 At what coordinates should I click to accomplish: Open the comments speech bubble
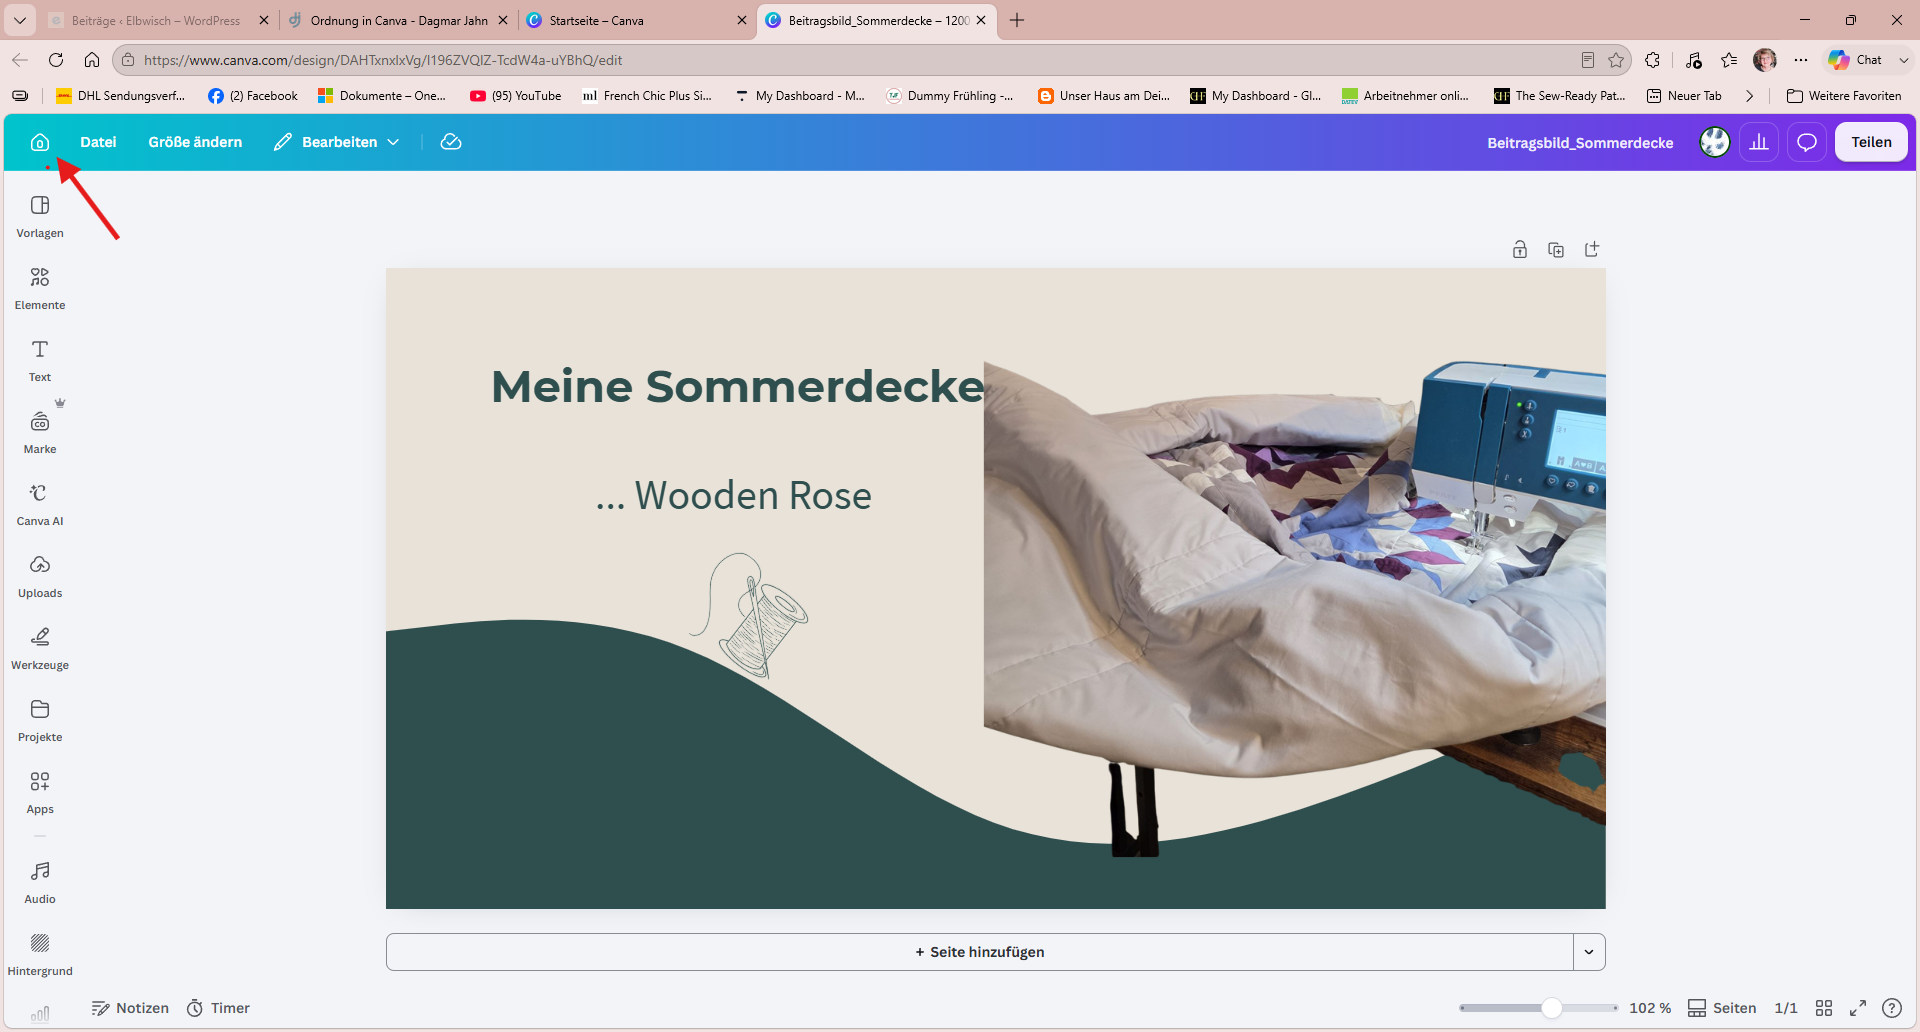tap(1807, 142)
